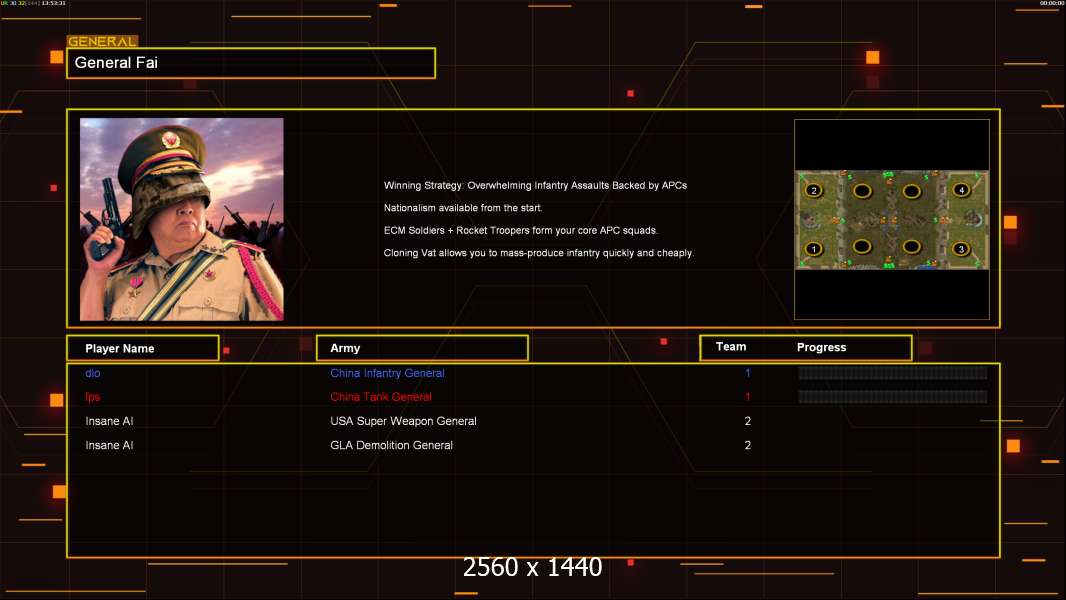Viewport: 1066px width, 600px height.
Task: Select start position 4 on map
Action: point(961,190)
